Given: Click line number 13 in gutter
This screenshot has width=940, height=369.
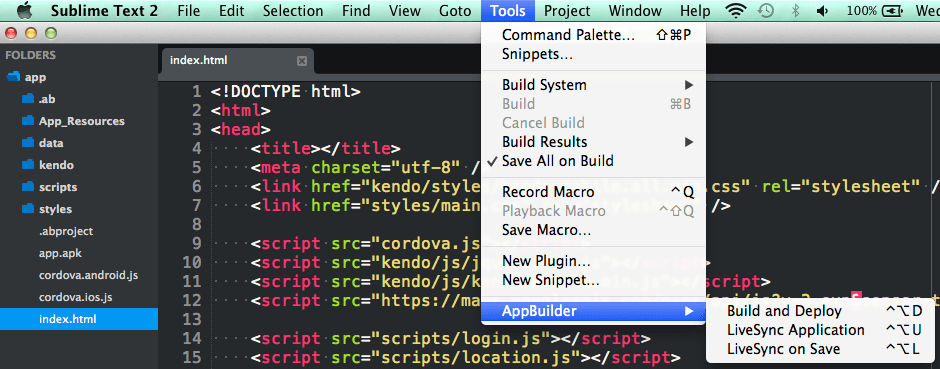Looking at the screenshot, I should 192,319.
